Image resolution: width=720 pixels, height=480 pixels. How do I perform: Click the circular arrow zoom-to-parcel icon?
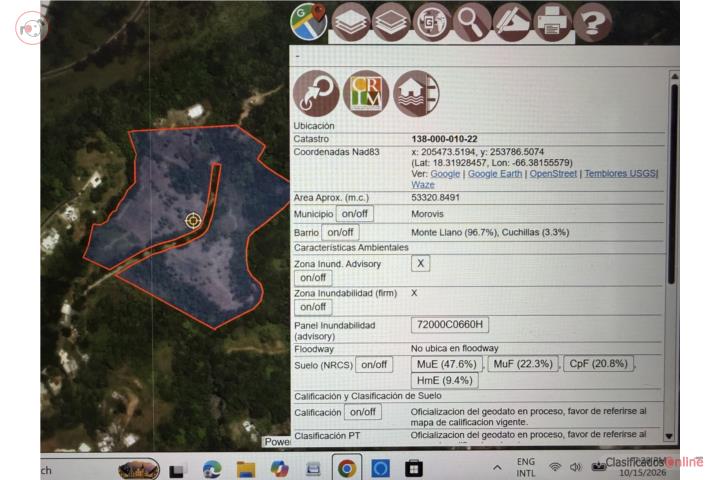point(316,93)
